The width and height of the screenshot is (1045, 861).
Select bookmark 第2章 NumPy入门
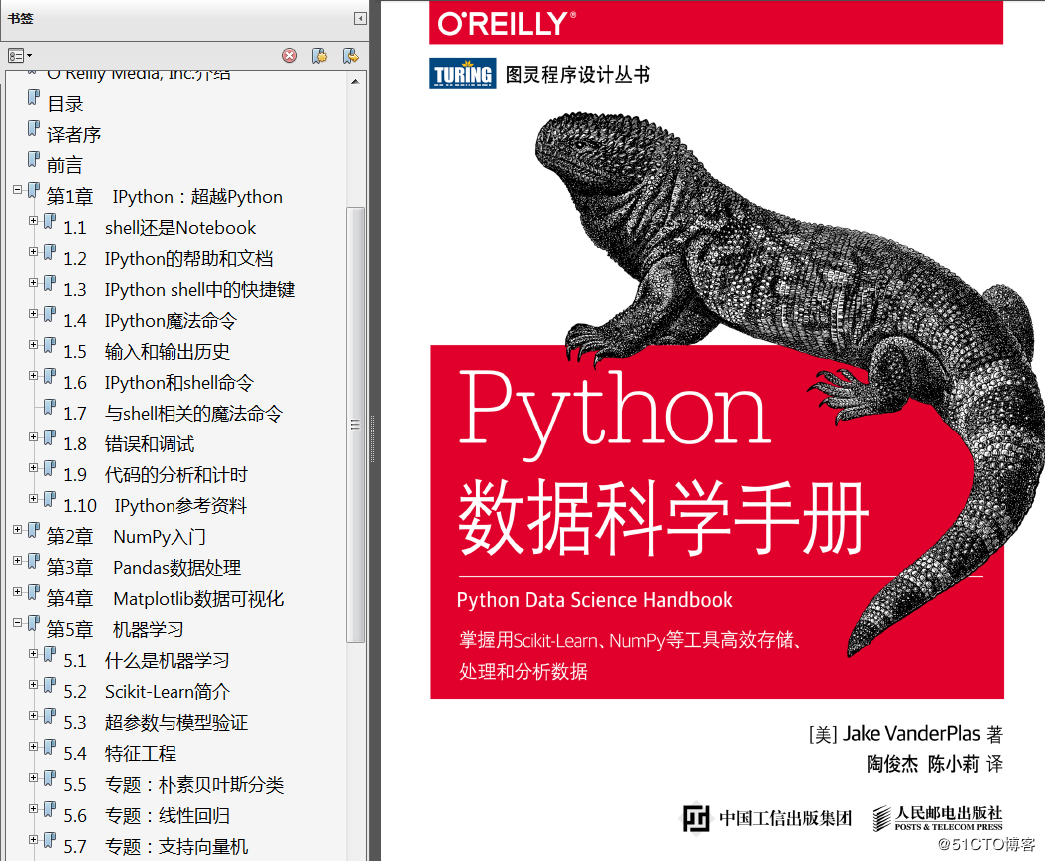click(x=126, y=537)
